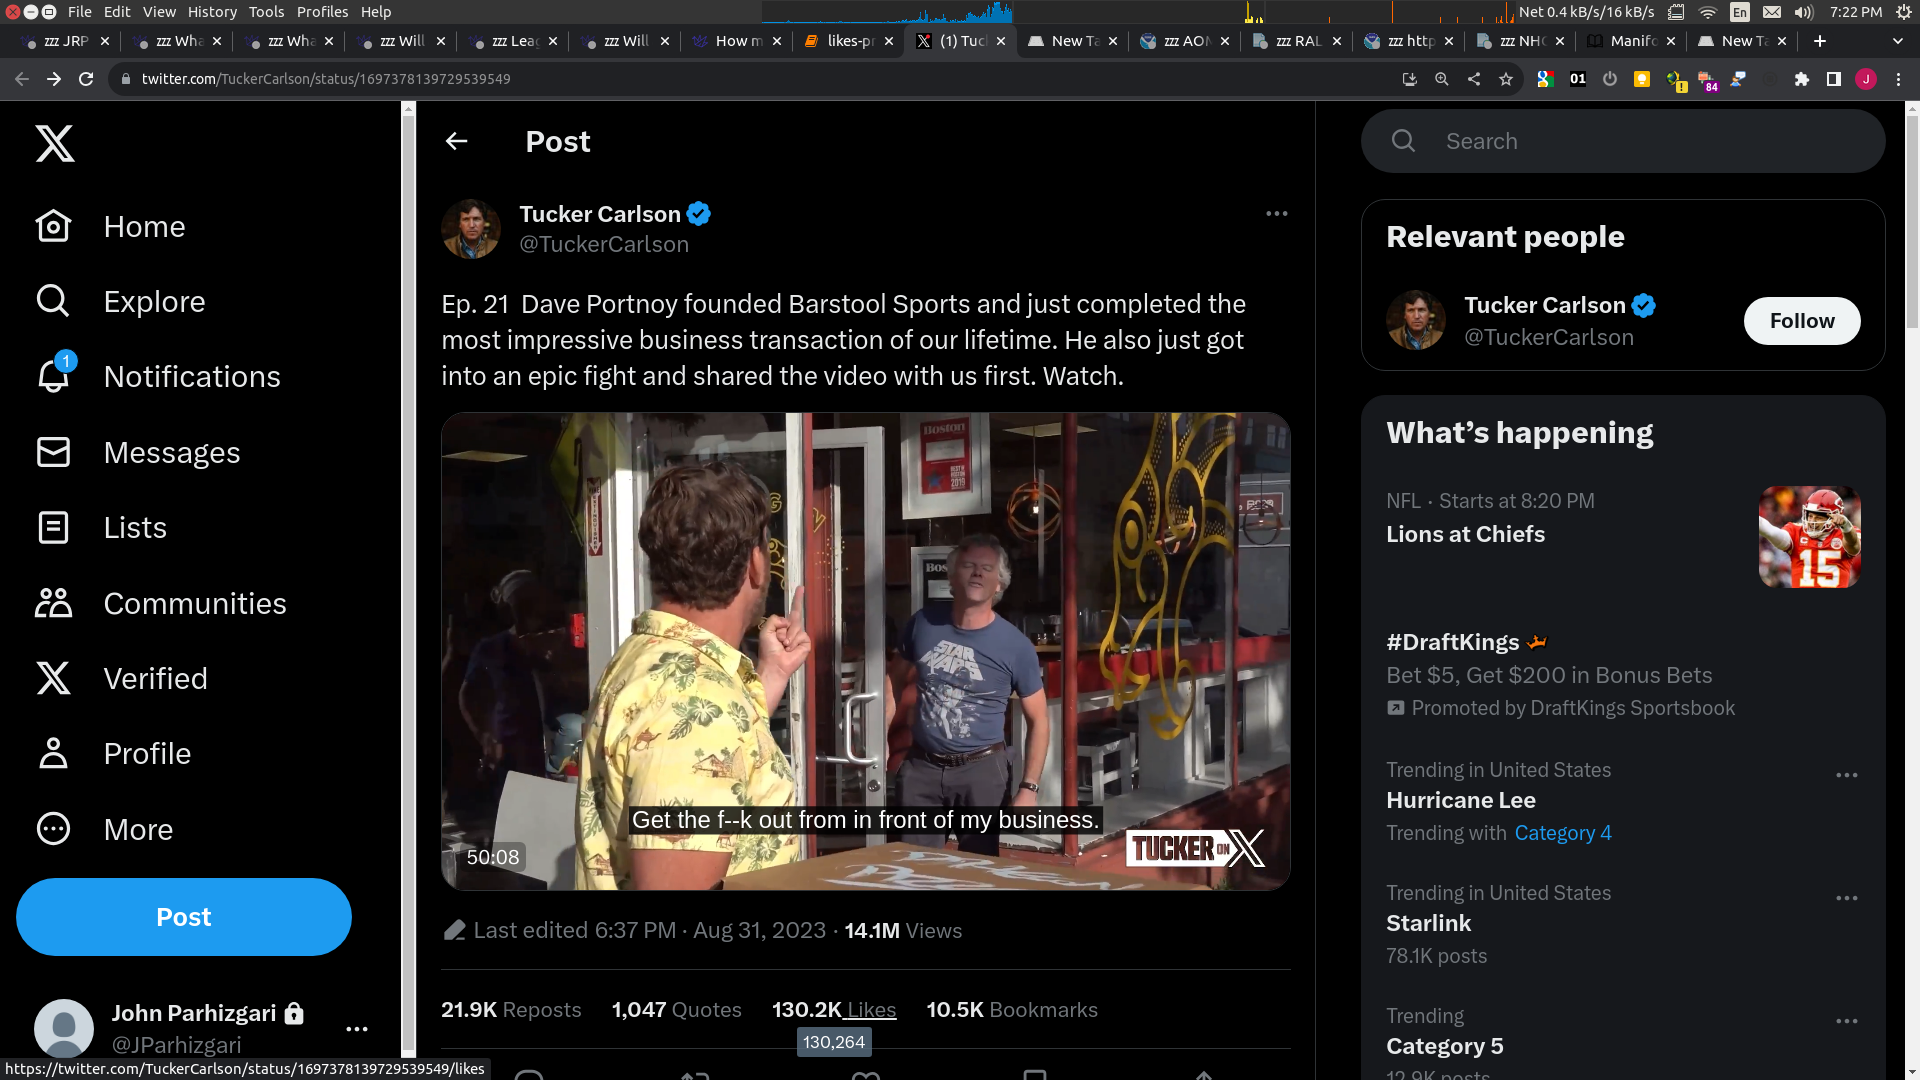The image size is (1920, 1080).
Task: View the 1,047 Quotes list
Action: (x=677, y=1010)
